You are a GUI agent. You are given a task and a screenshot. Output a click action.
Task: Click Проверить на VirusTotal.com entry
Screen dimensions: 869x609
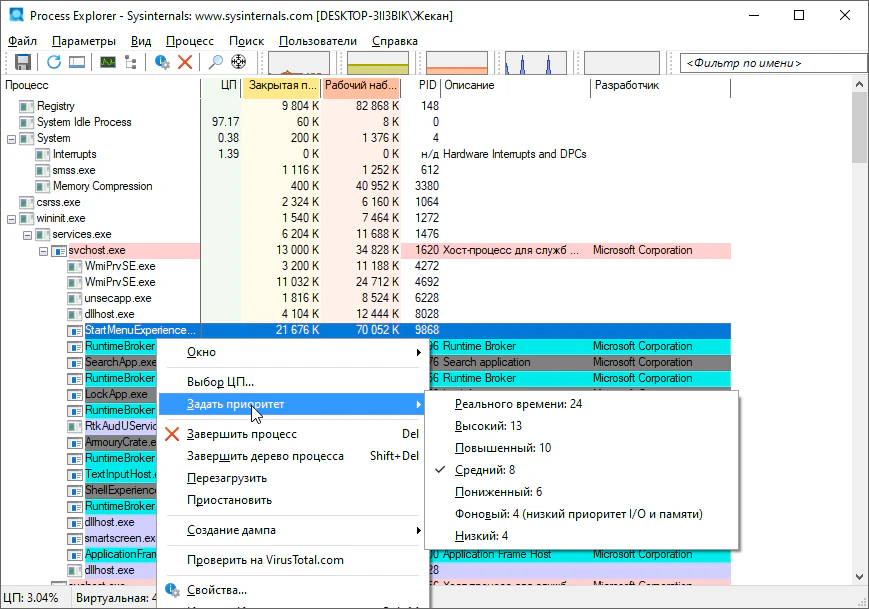coord(265,560)
